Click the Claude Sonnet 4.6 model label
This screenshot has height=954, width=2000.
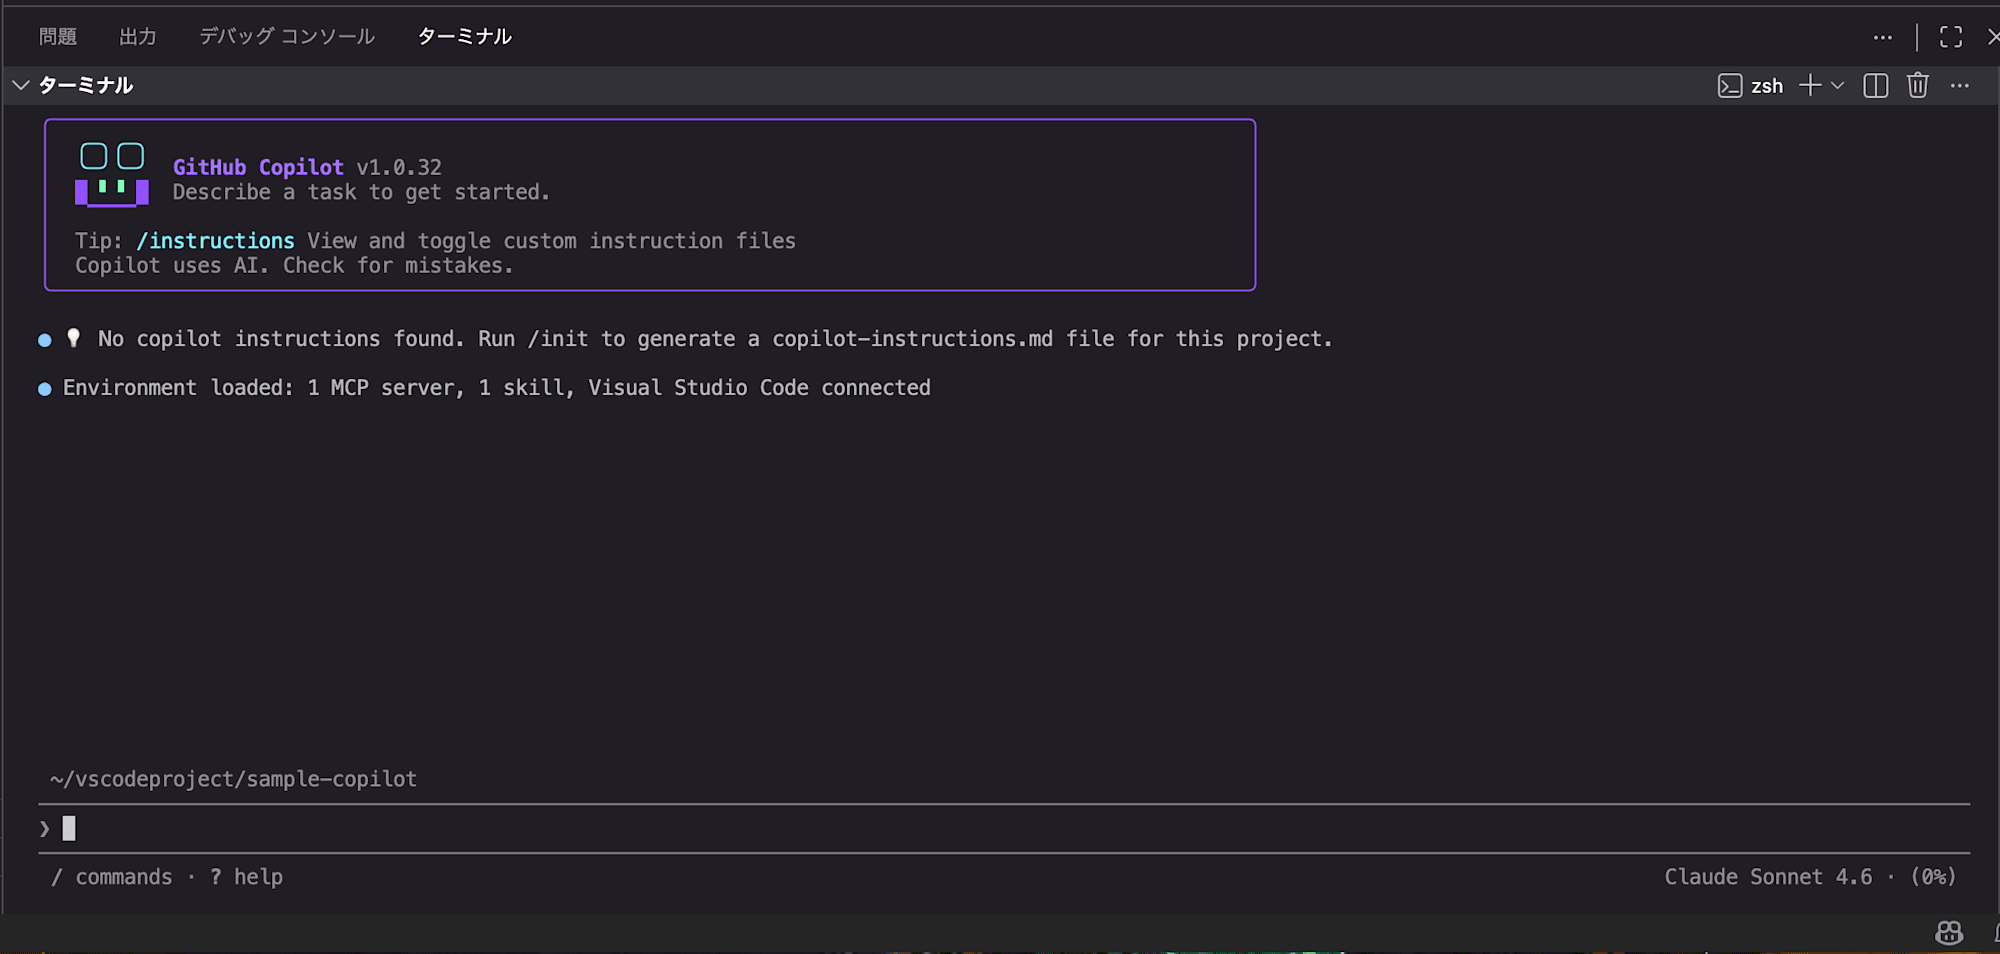(1768, 877)
